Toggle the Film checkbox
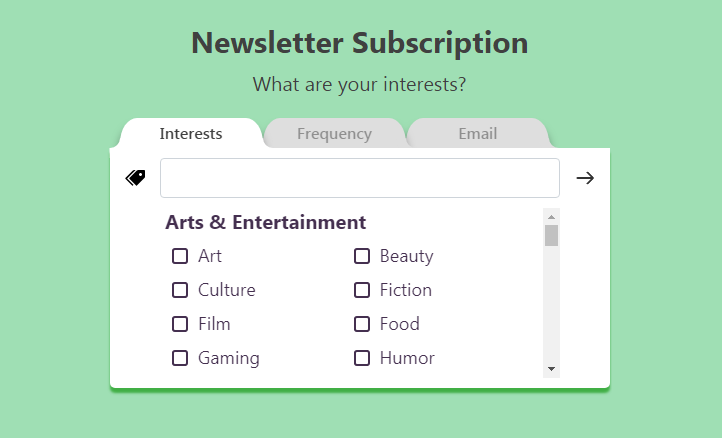The width and height of the screenshot is (722, 438). (180, 324)
